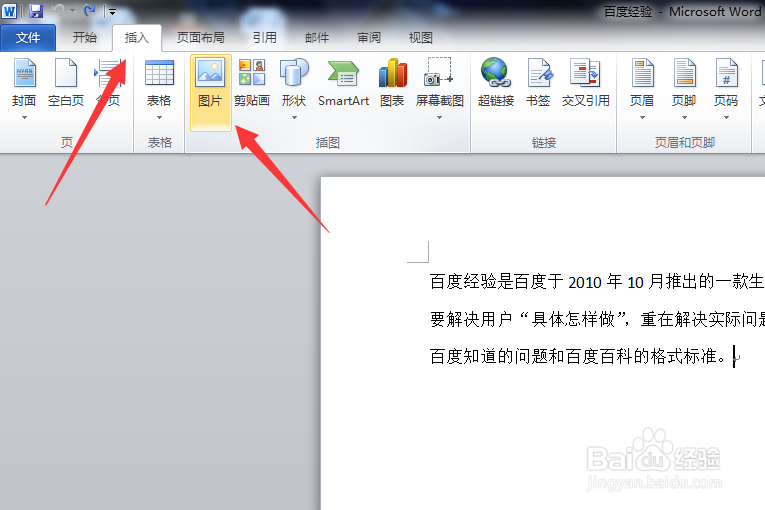Insert a 图片 picture from file
Viewport: 765px width, 510px height.
[x=210, y=92]
